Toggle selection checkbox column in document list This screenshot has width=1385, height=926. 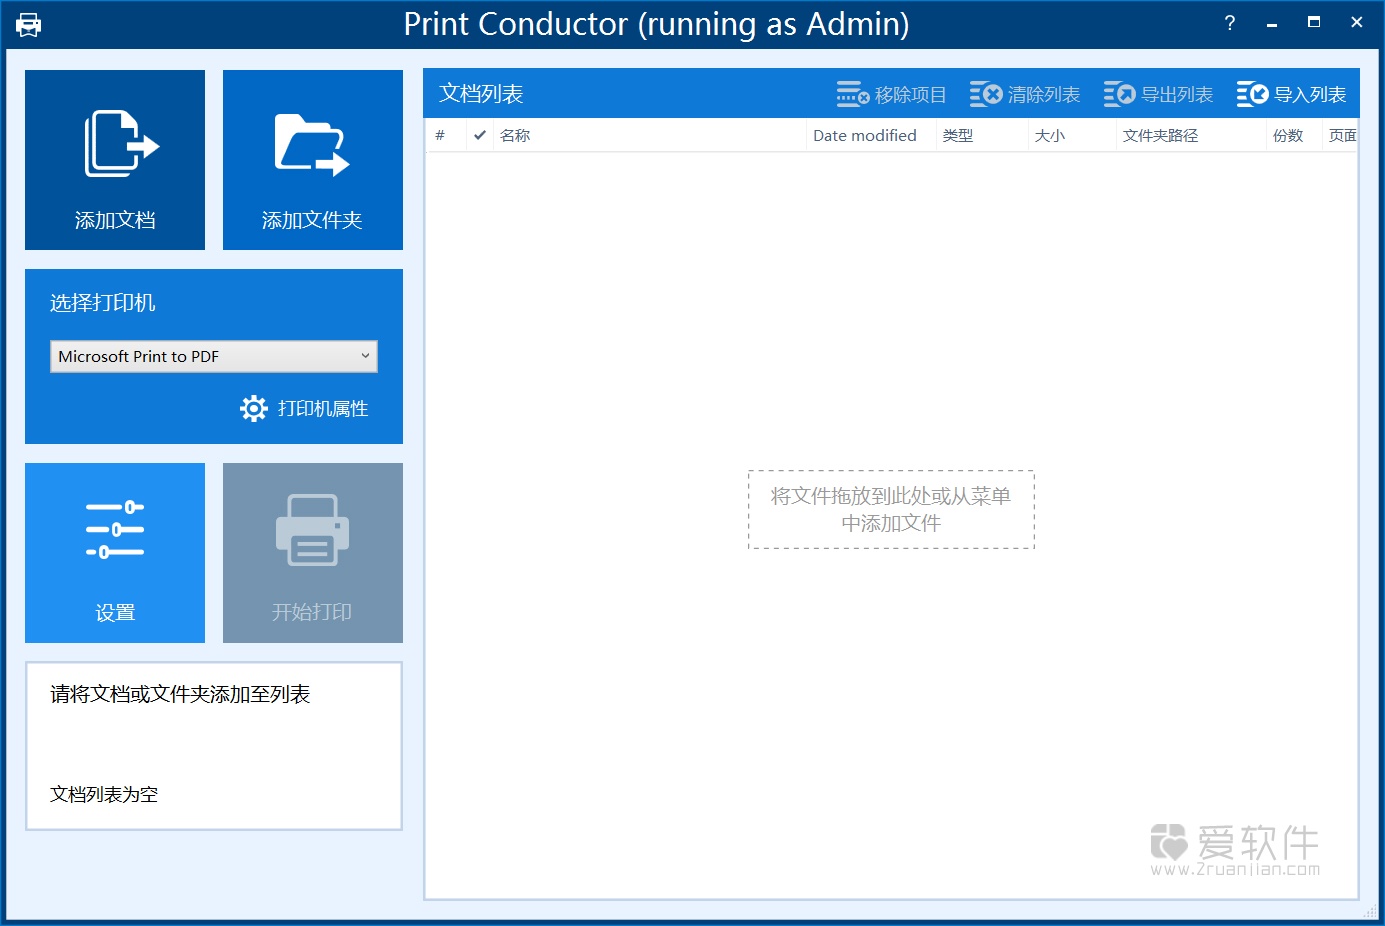(x=479, y=135)
